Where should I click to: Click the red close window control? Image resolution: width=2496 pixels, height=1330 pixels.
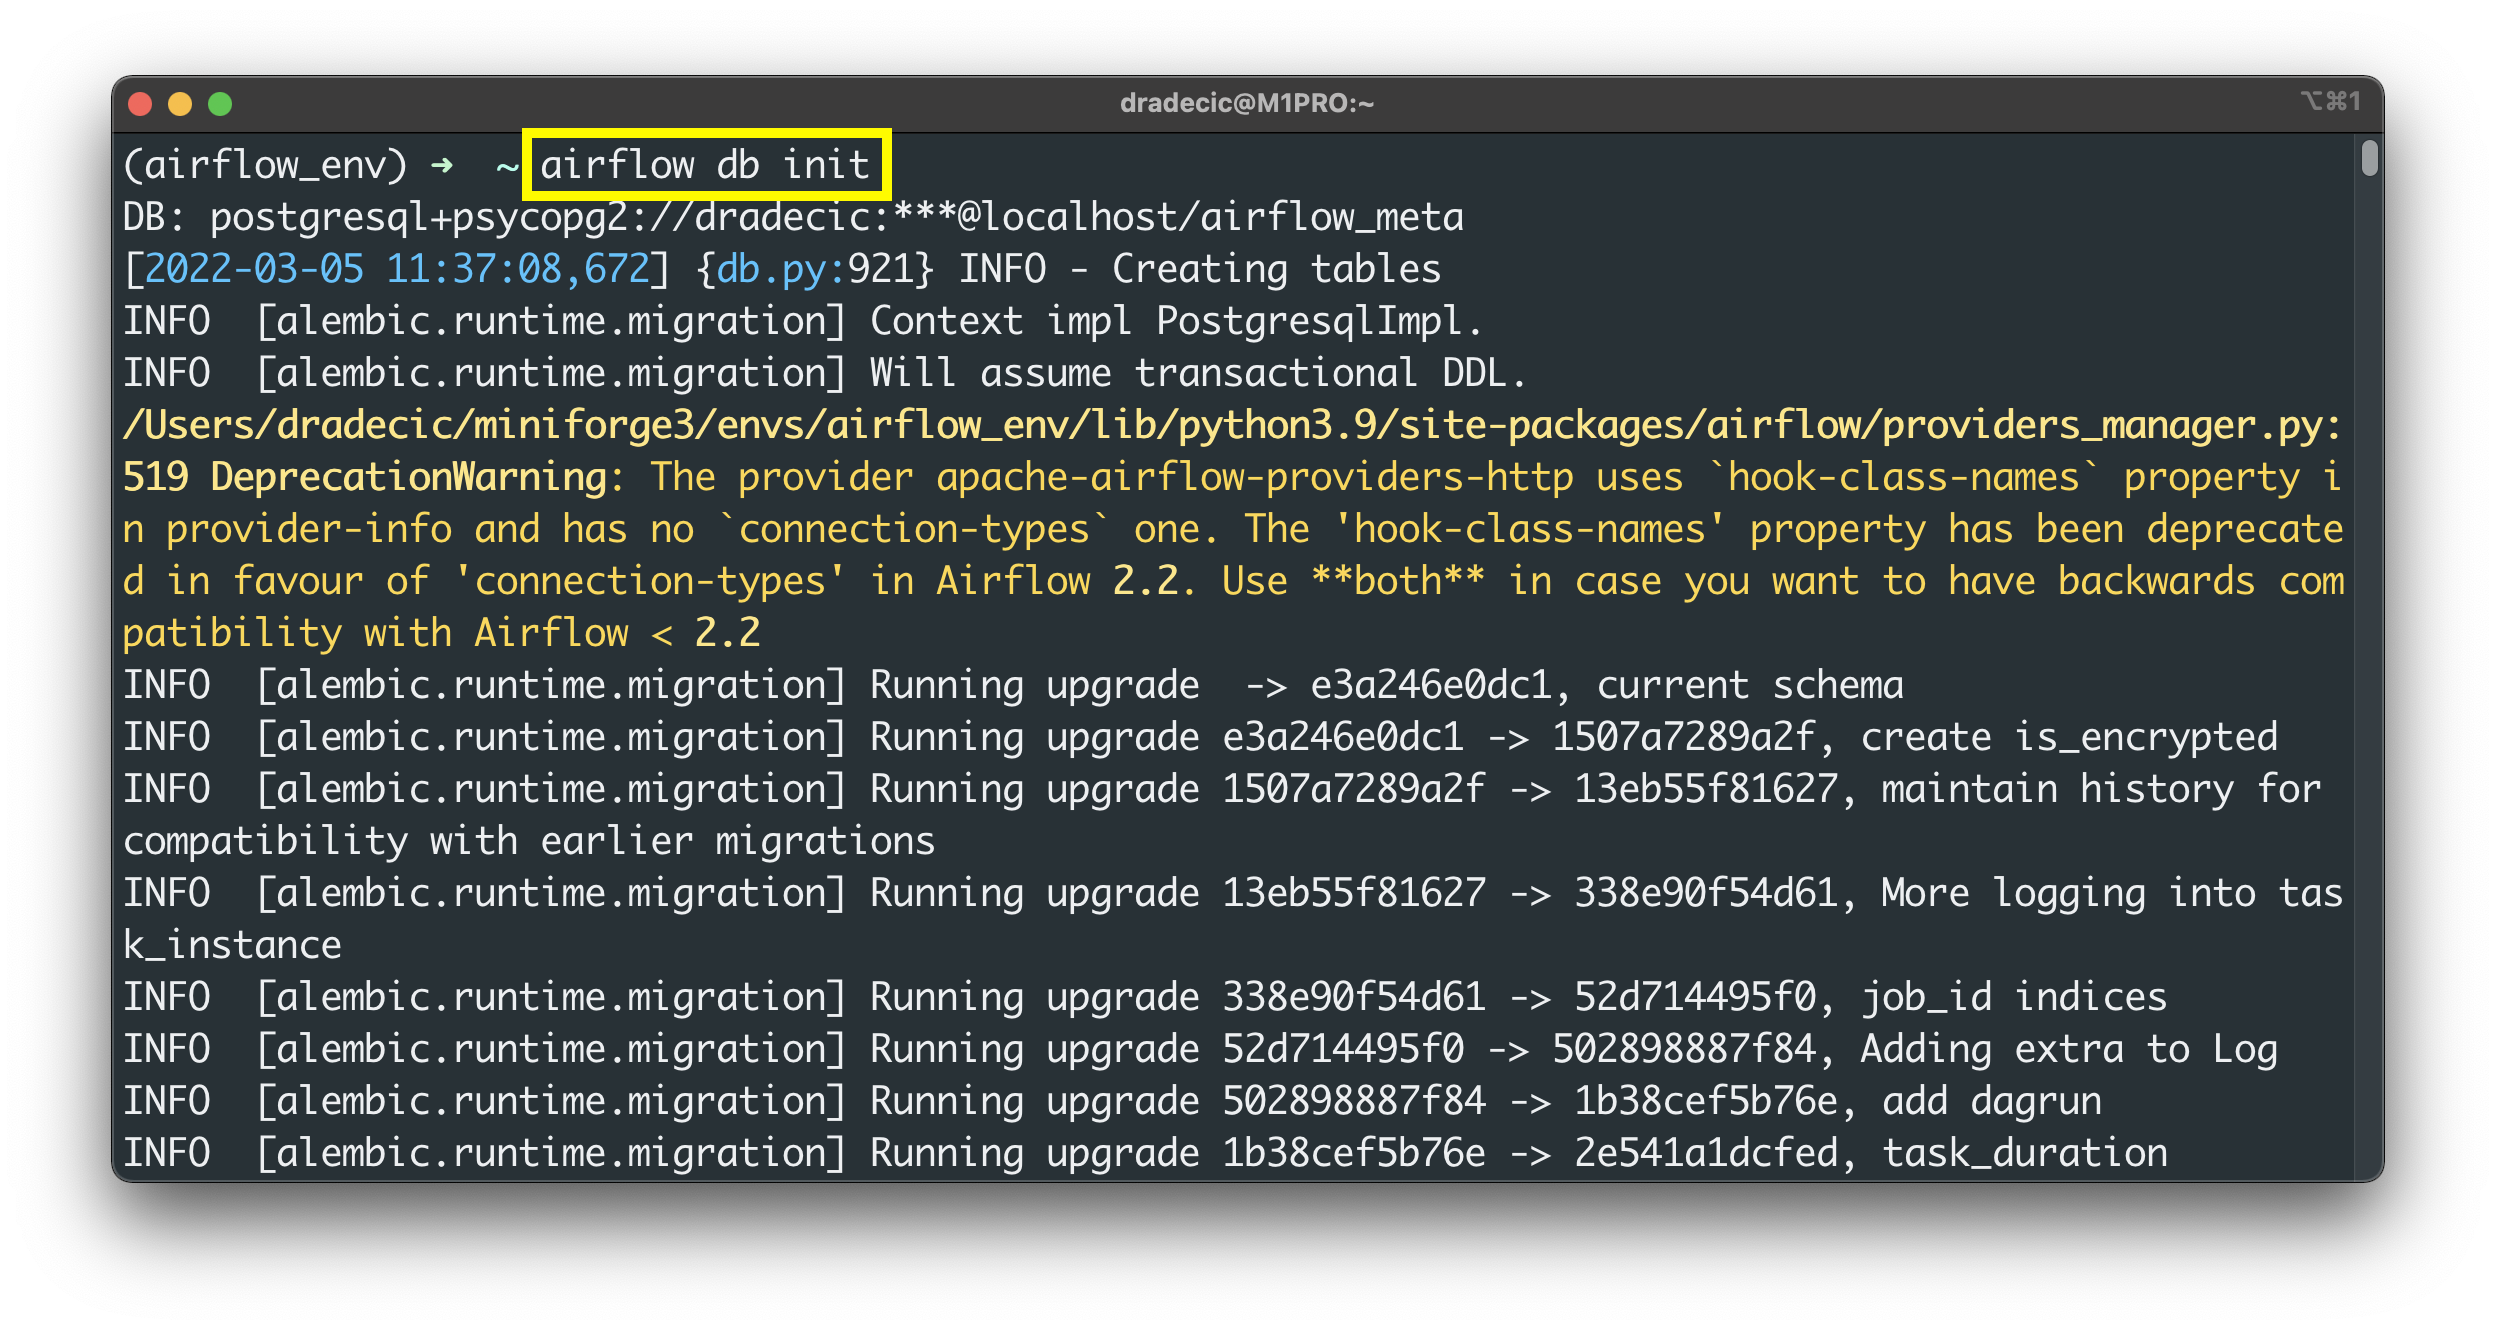[x=141, y=103]
